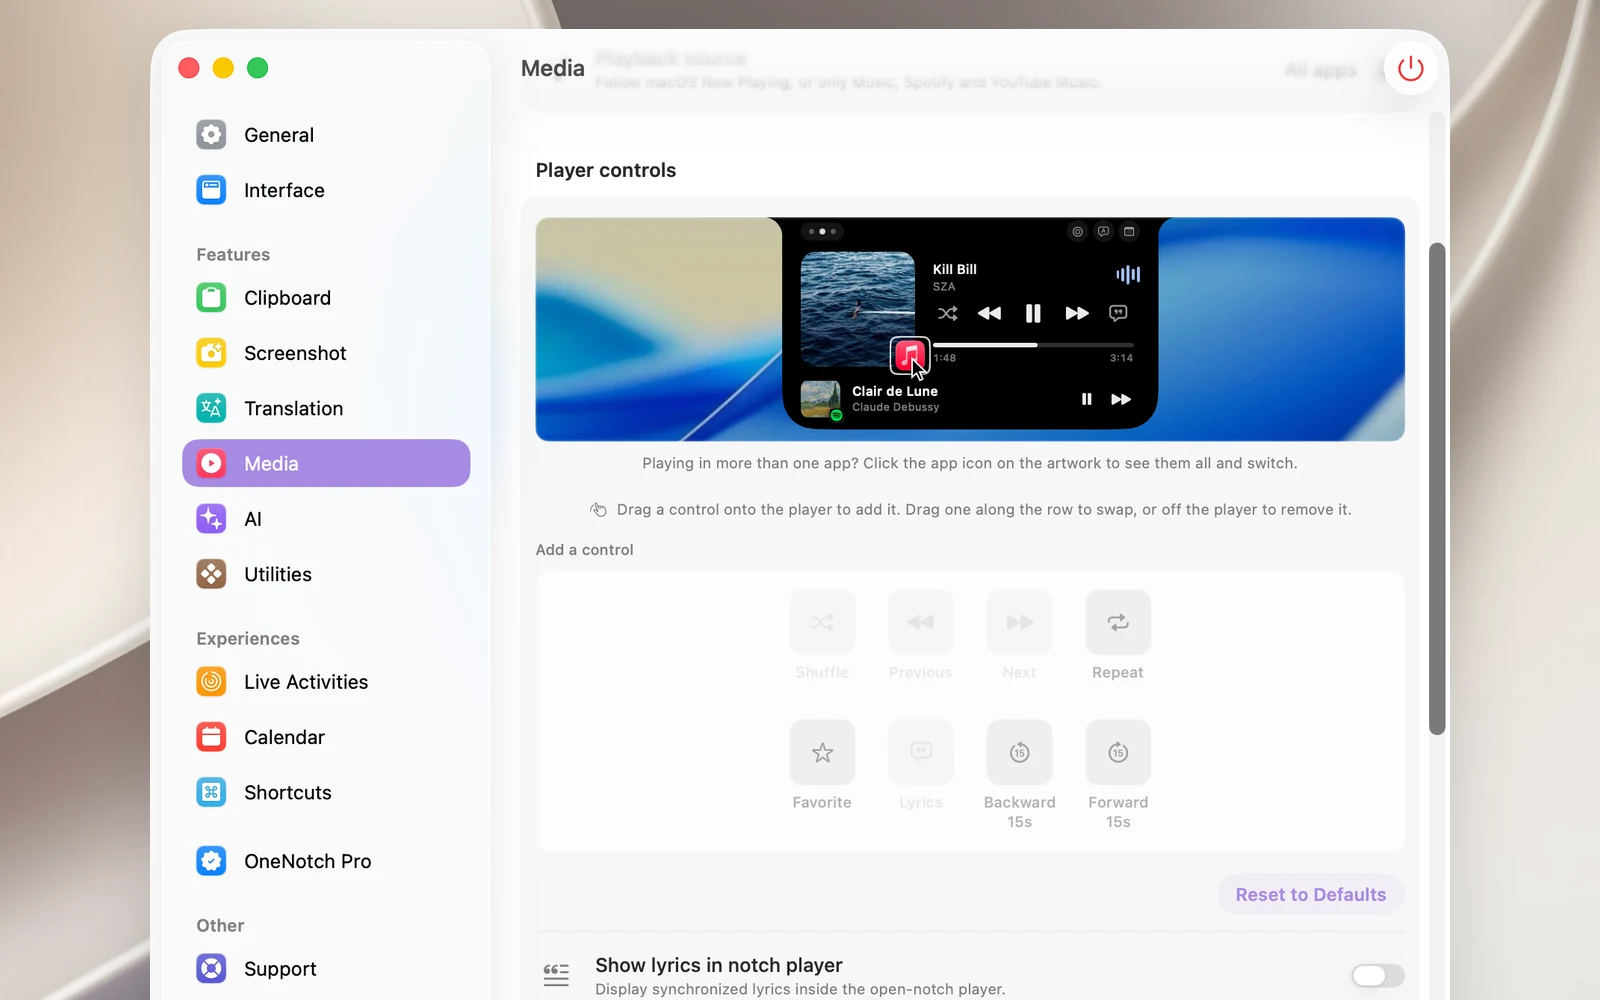The height and width of the screenshot is (1000, 1600).
Task: Open the Interface settings section
Action: click(x=326, y=190)
